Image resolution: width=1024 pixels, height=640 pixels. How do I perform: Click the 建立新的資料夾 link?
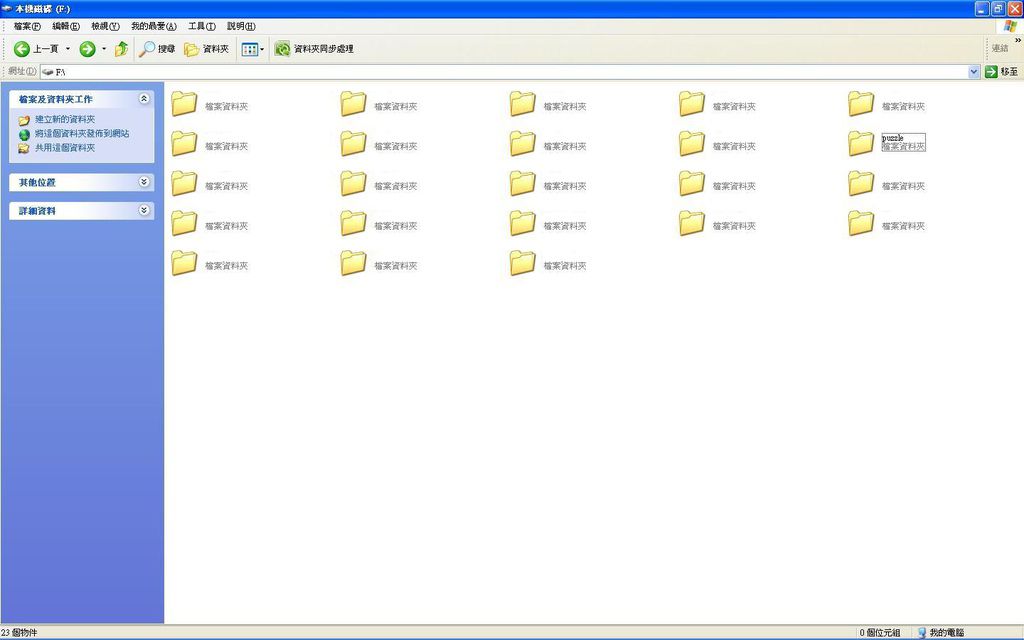tap(65, 120)
